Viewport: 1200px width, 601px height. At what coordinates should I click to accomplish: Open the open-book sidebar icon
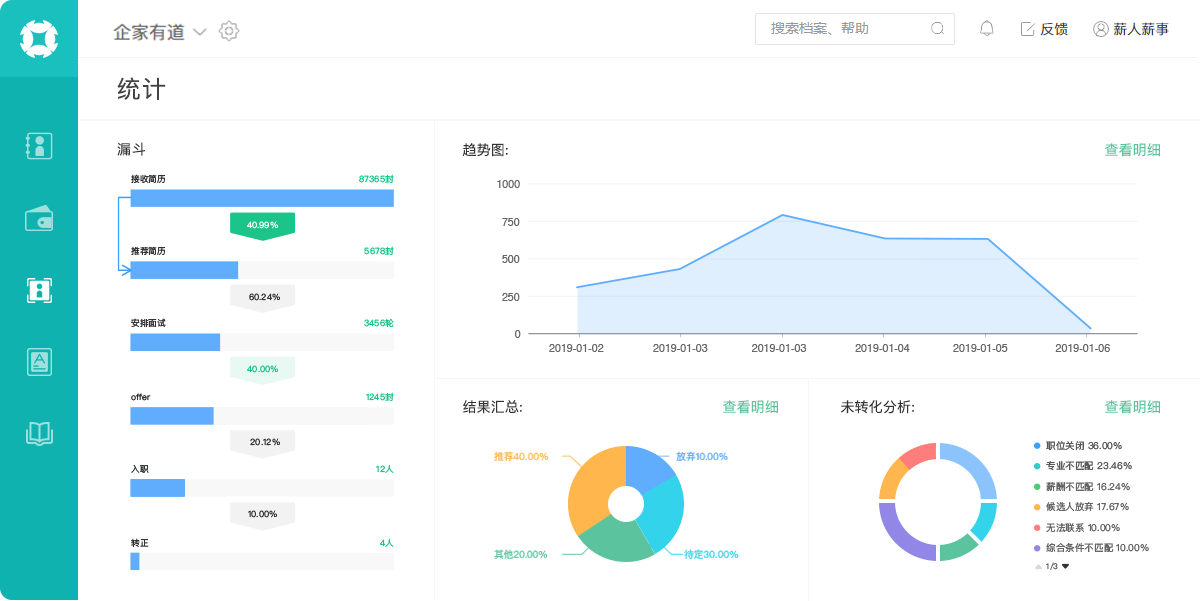[39, 433]
